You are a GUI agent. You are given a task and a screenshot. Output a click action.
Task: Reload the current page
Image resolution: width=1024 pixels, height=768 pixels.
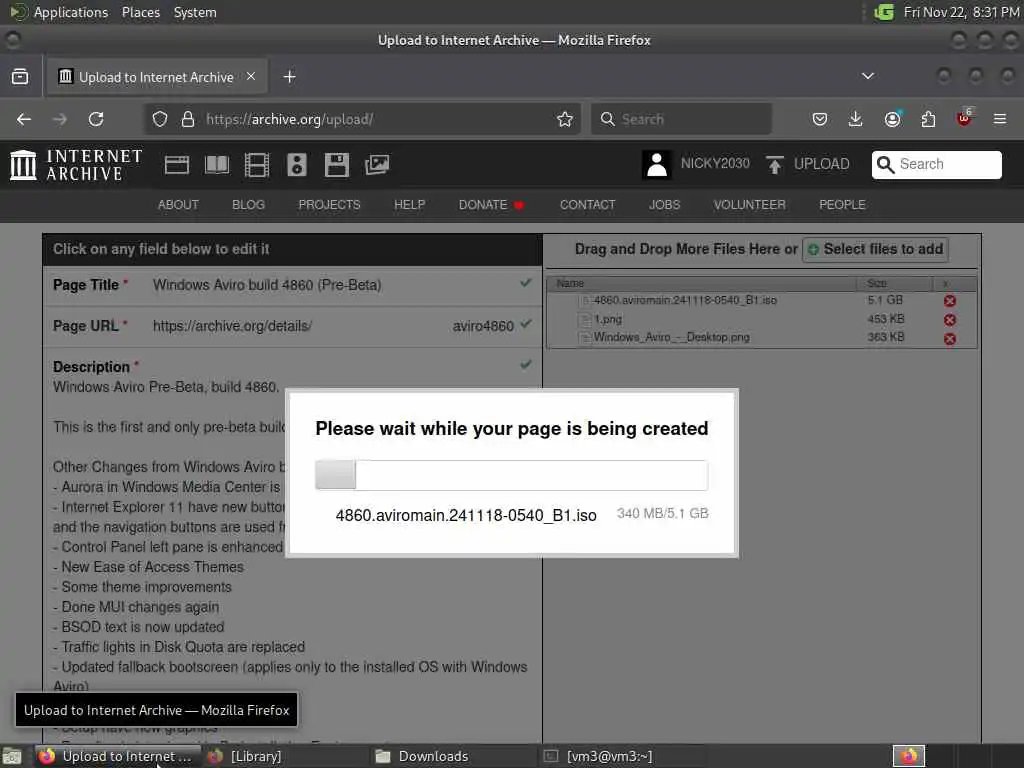tap(96, 119)
